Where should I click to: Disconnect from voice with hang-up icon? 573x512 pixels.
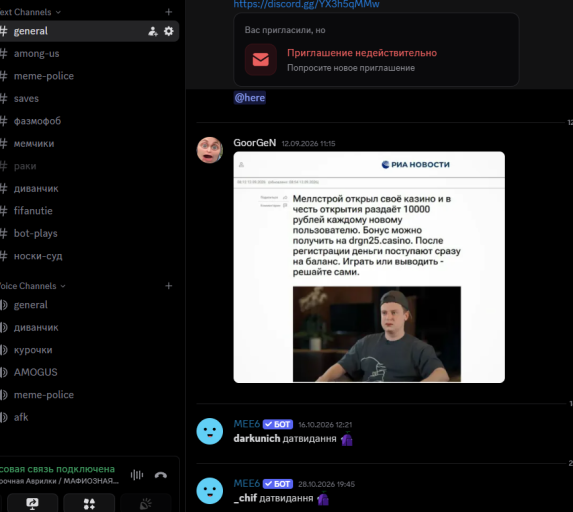tap(161, 475)
